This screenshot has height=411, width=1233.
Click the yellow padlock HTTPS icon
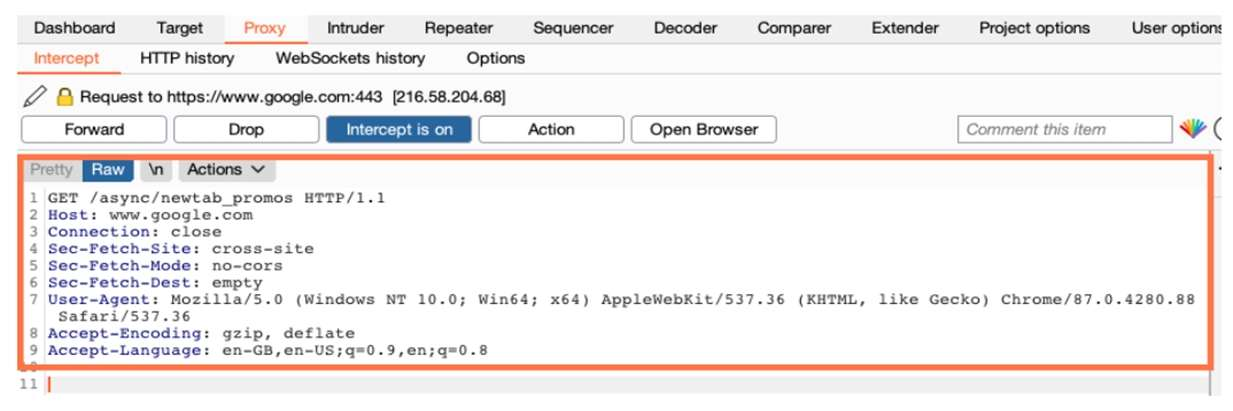tap(65, 97)
